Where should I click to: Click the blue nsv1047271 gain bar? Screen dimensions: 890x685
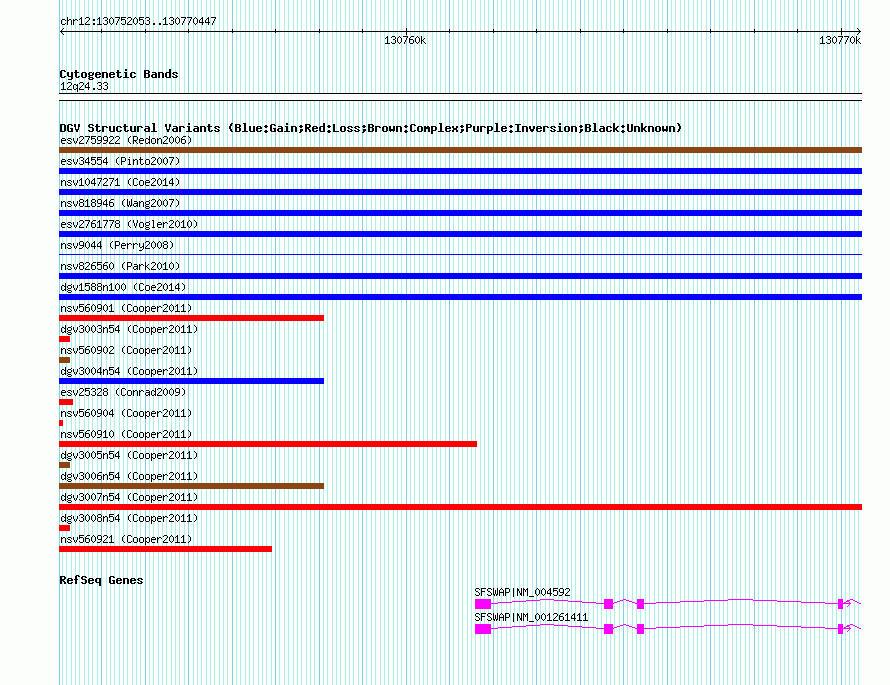click(x=460, y=192)
